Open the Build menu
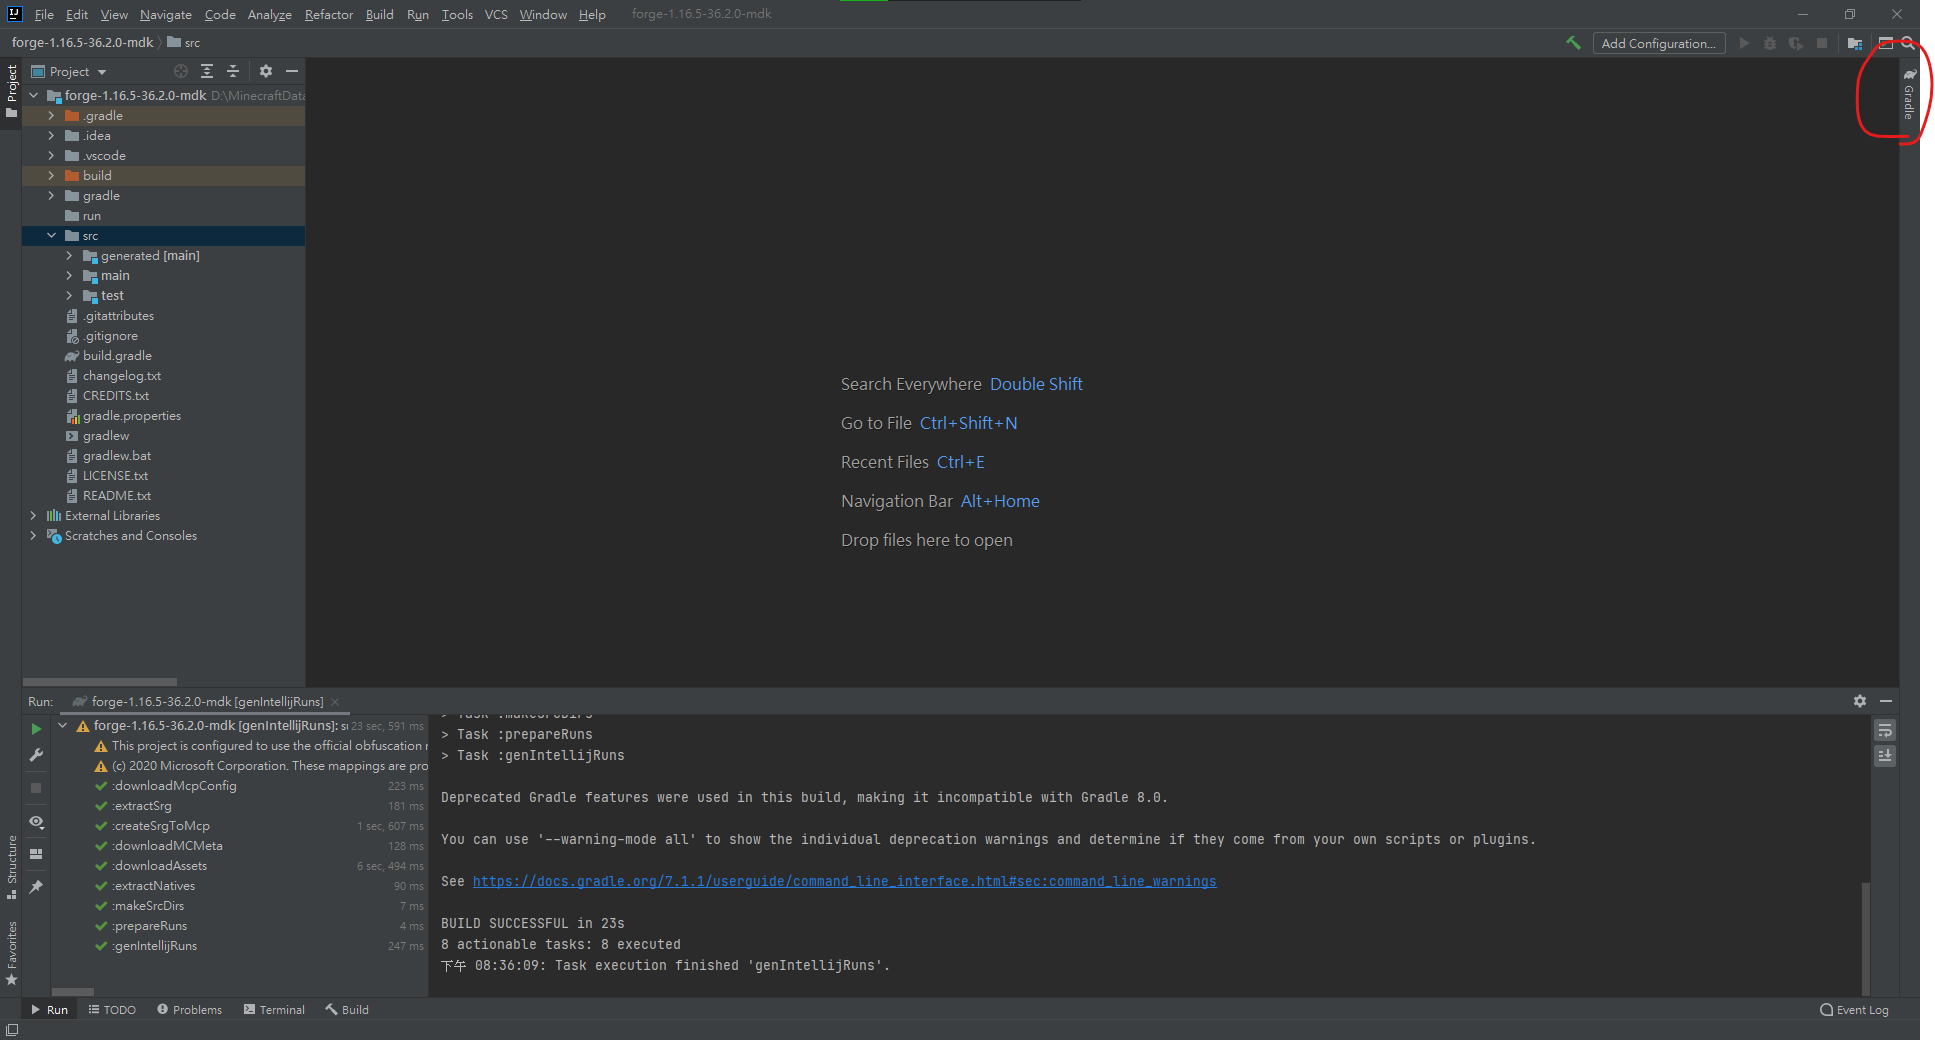This screenshot has height=1040, width=1935. coord(379,14)
